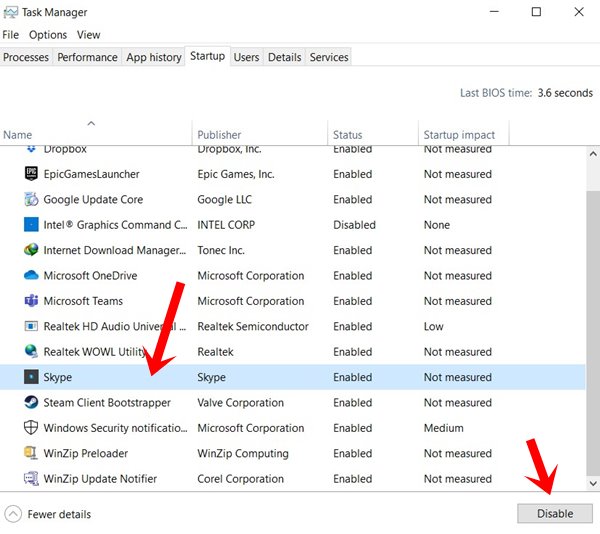Select the Microsoft OneDrive entry name
This screenshot has height=534, width=600.
click(90, 276)
